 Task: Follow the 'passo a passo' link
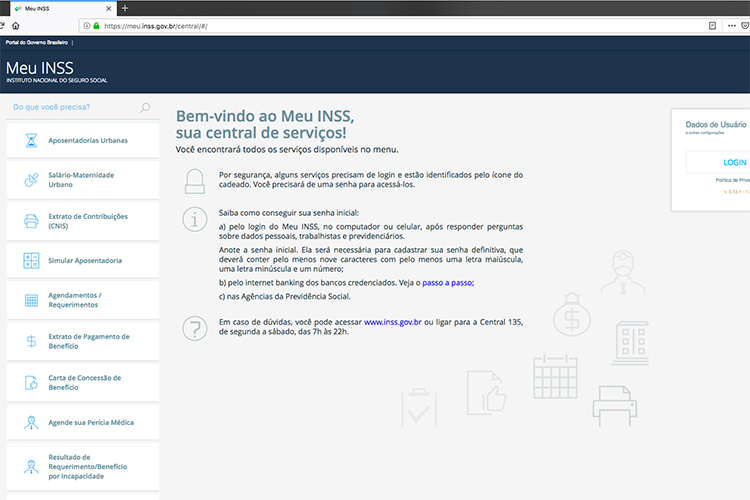tap(447, 283)
